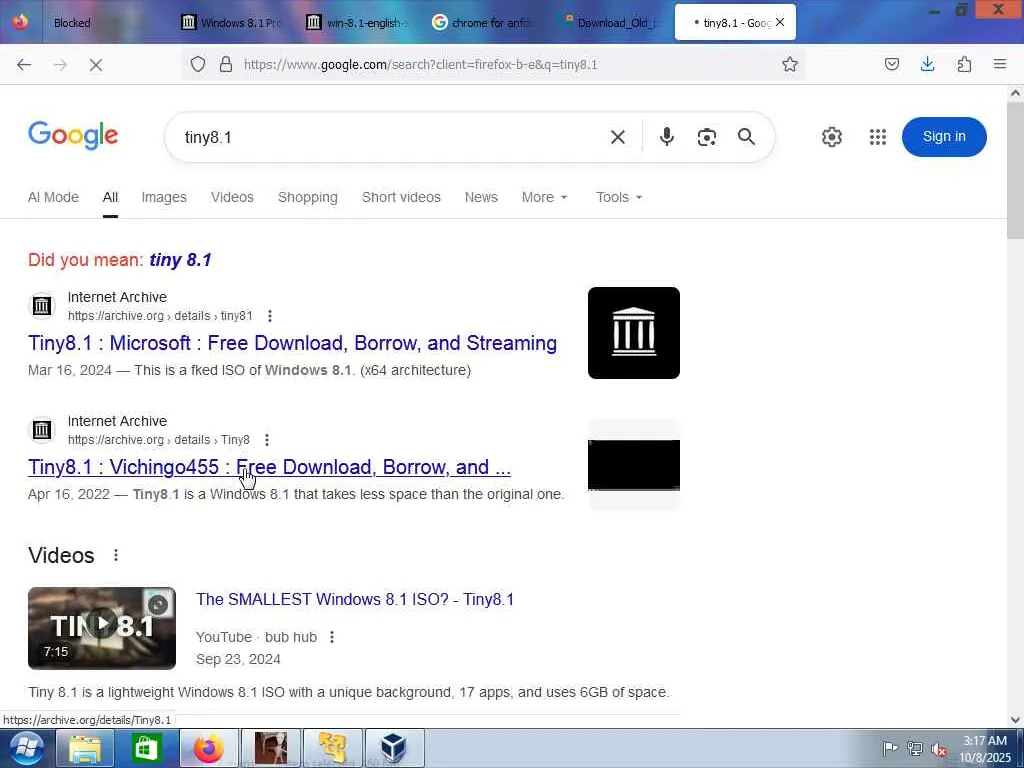
Task: Open the Store icon in the taskbar
Action: click(146, 748)
